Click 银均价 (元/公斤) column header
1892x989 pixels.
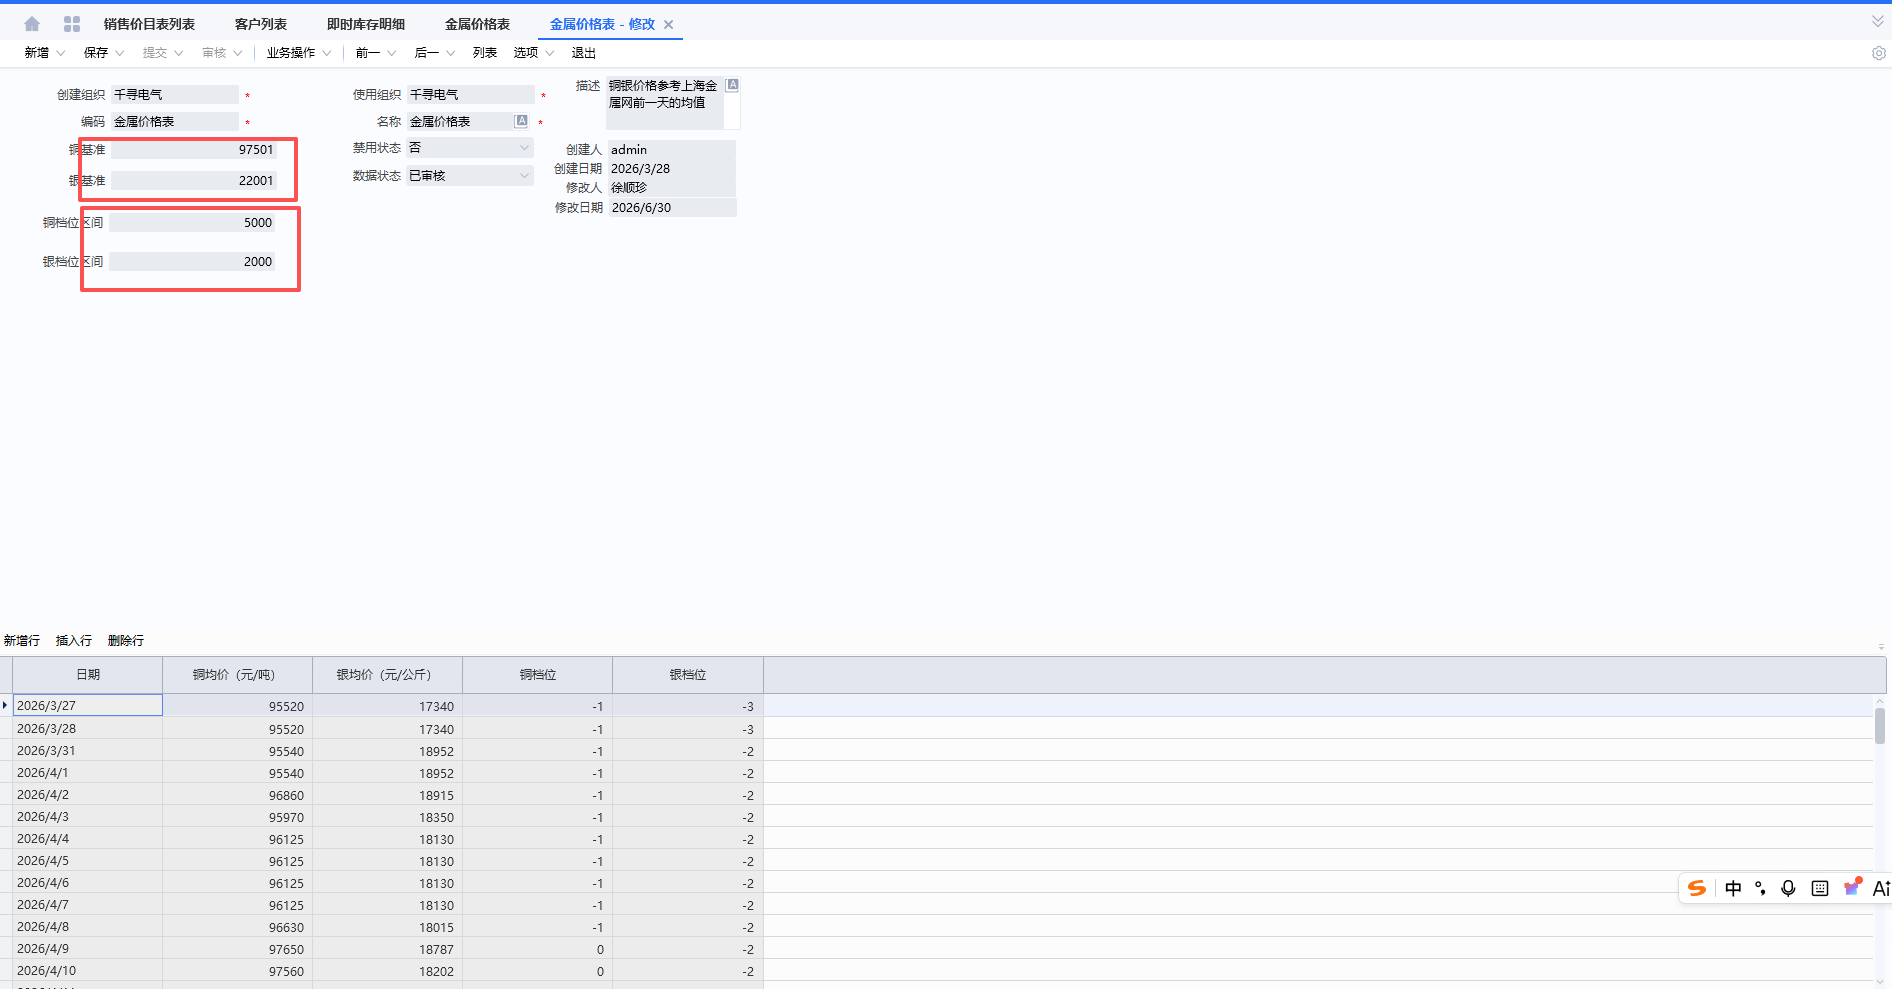tap(388, 675)
